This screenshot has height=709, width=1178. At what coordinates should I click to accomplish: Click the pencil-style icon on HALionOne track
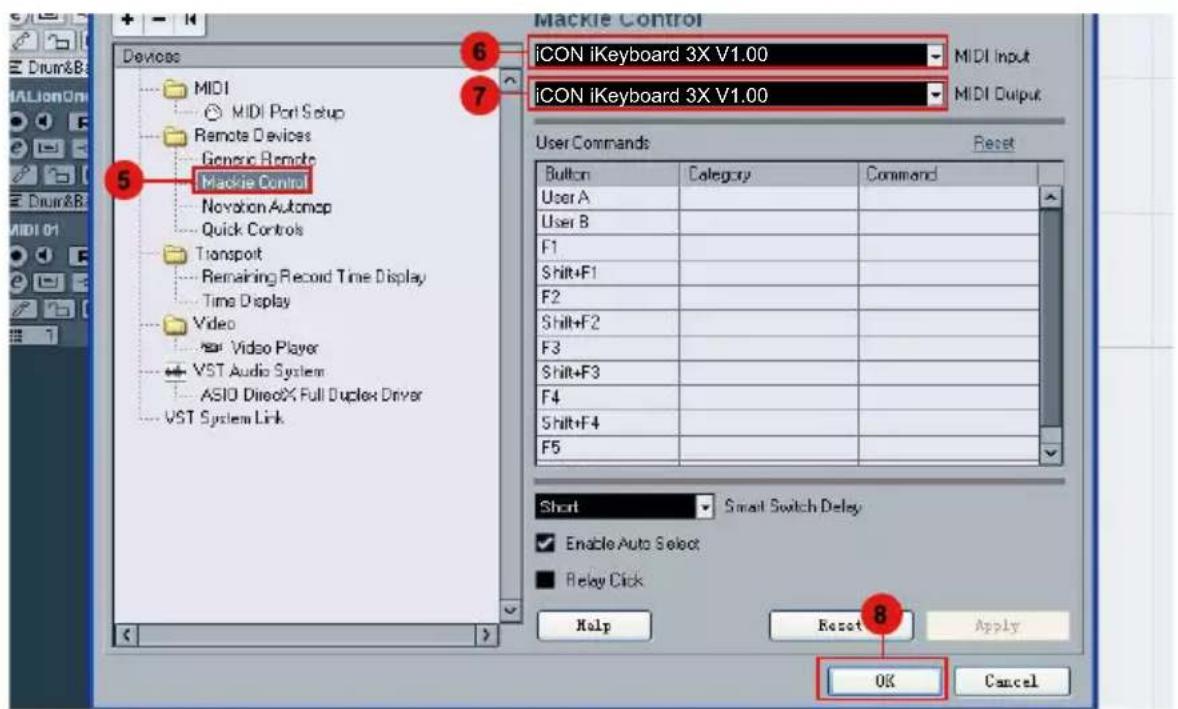[23, 175]
